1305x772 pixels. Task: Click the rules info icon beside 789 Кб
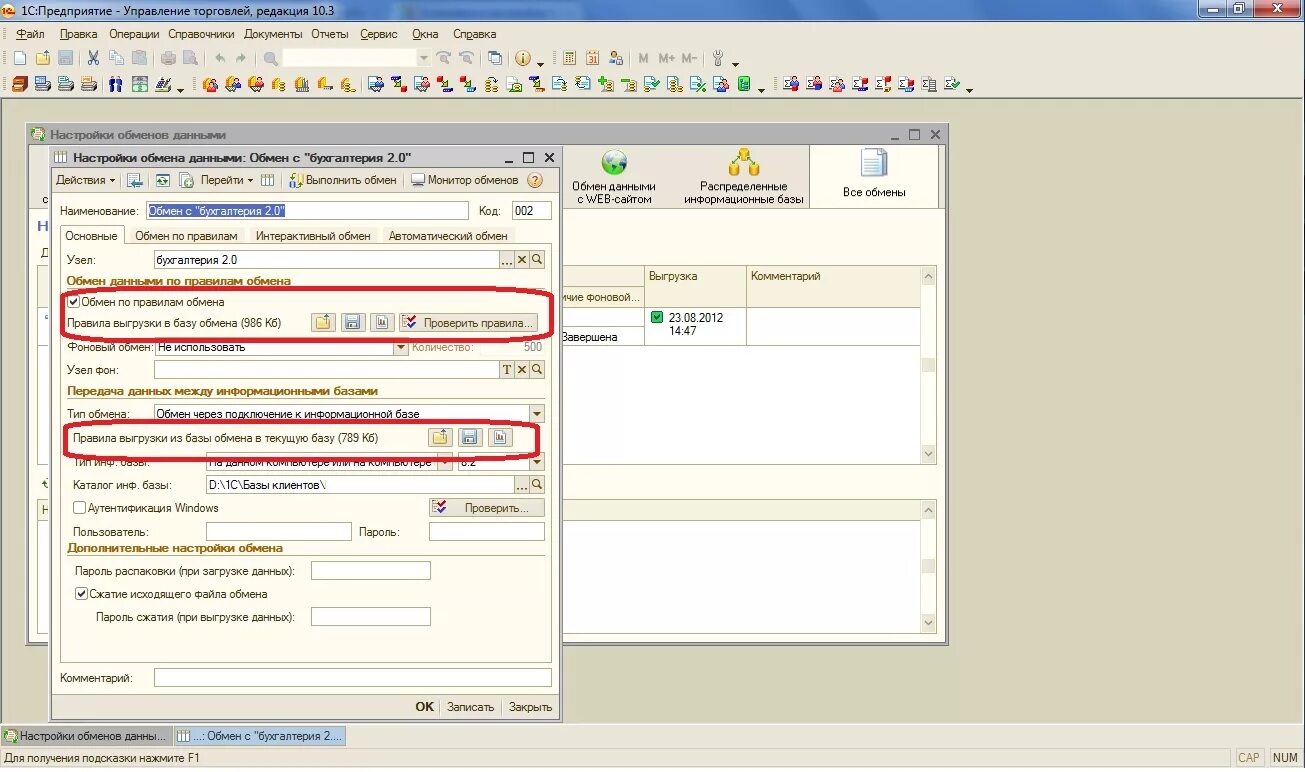500,437
